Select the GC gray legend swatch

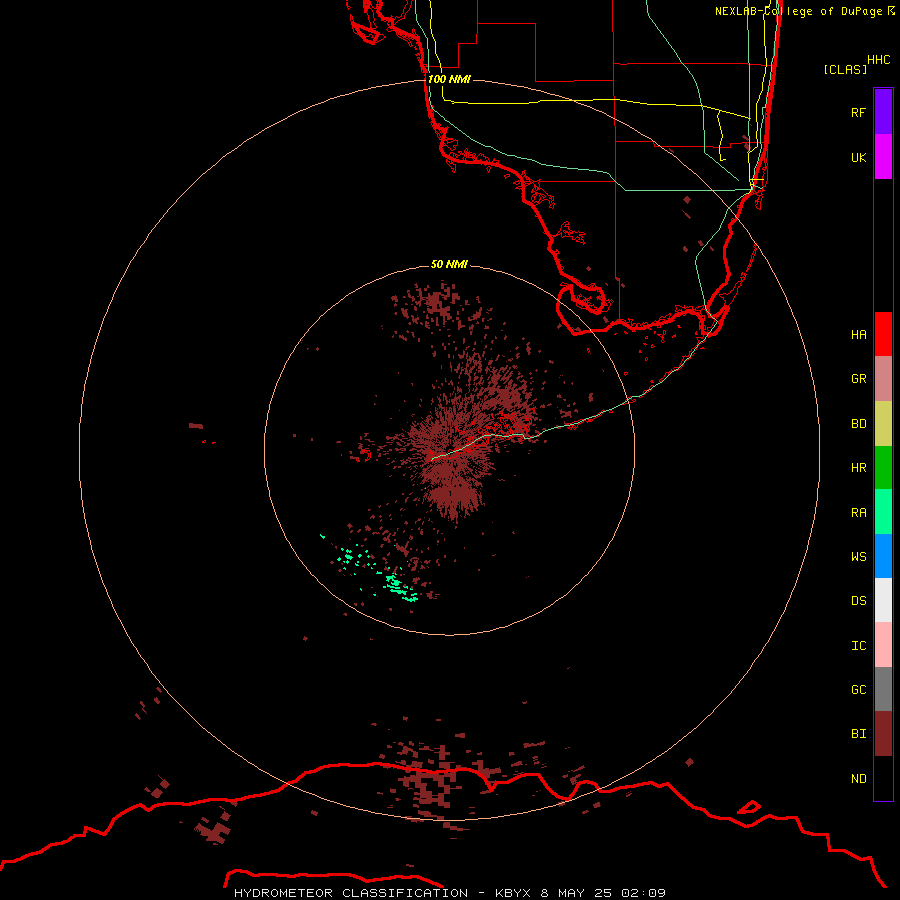pyautogui.click(x=883, y=689)
